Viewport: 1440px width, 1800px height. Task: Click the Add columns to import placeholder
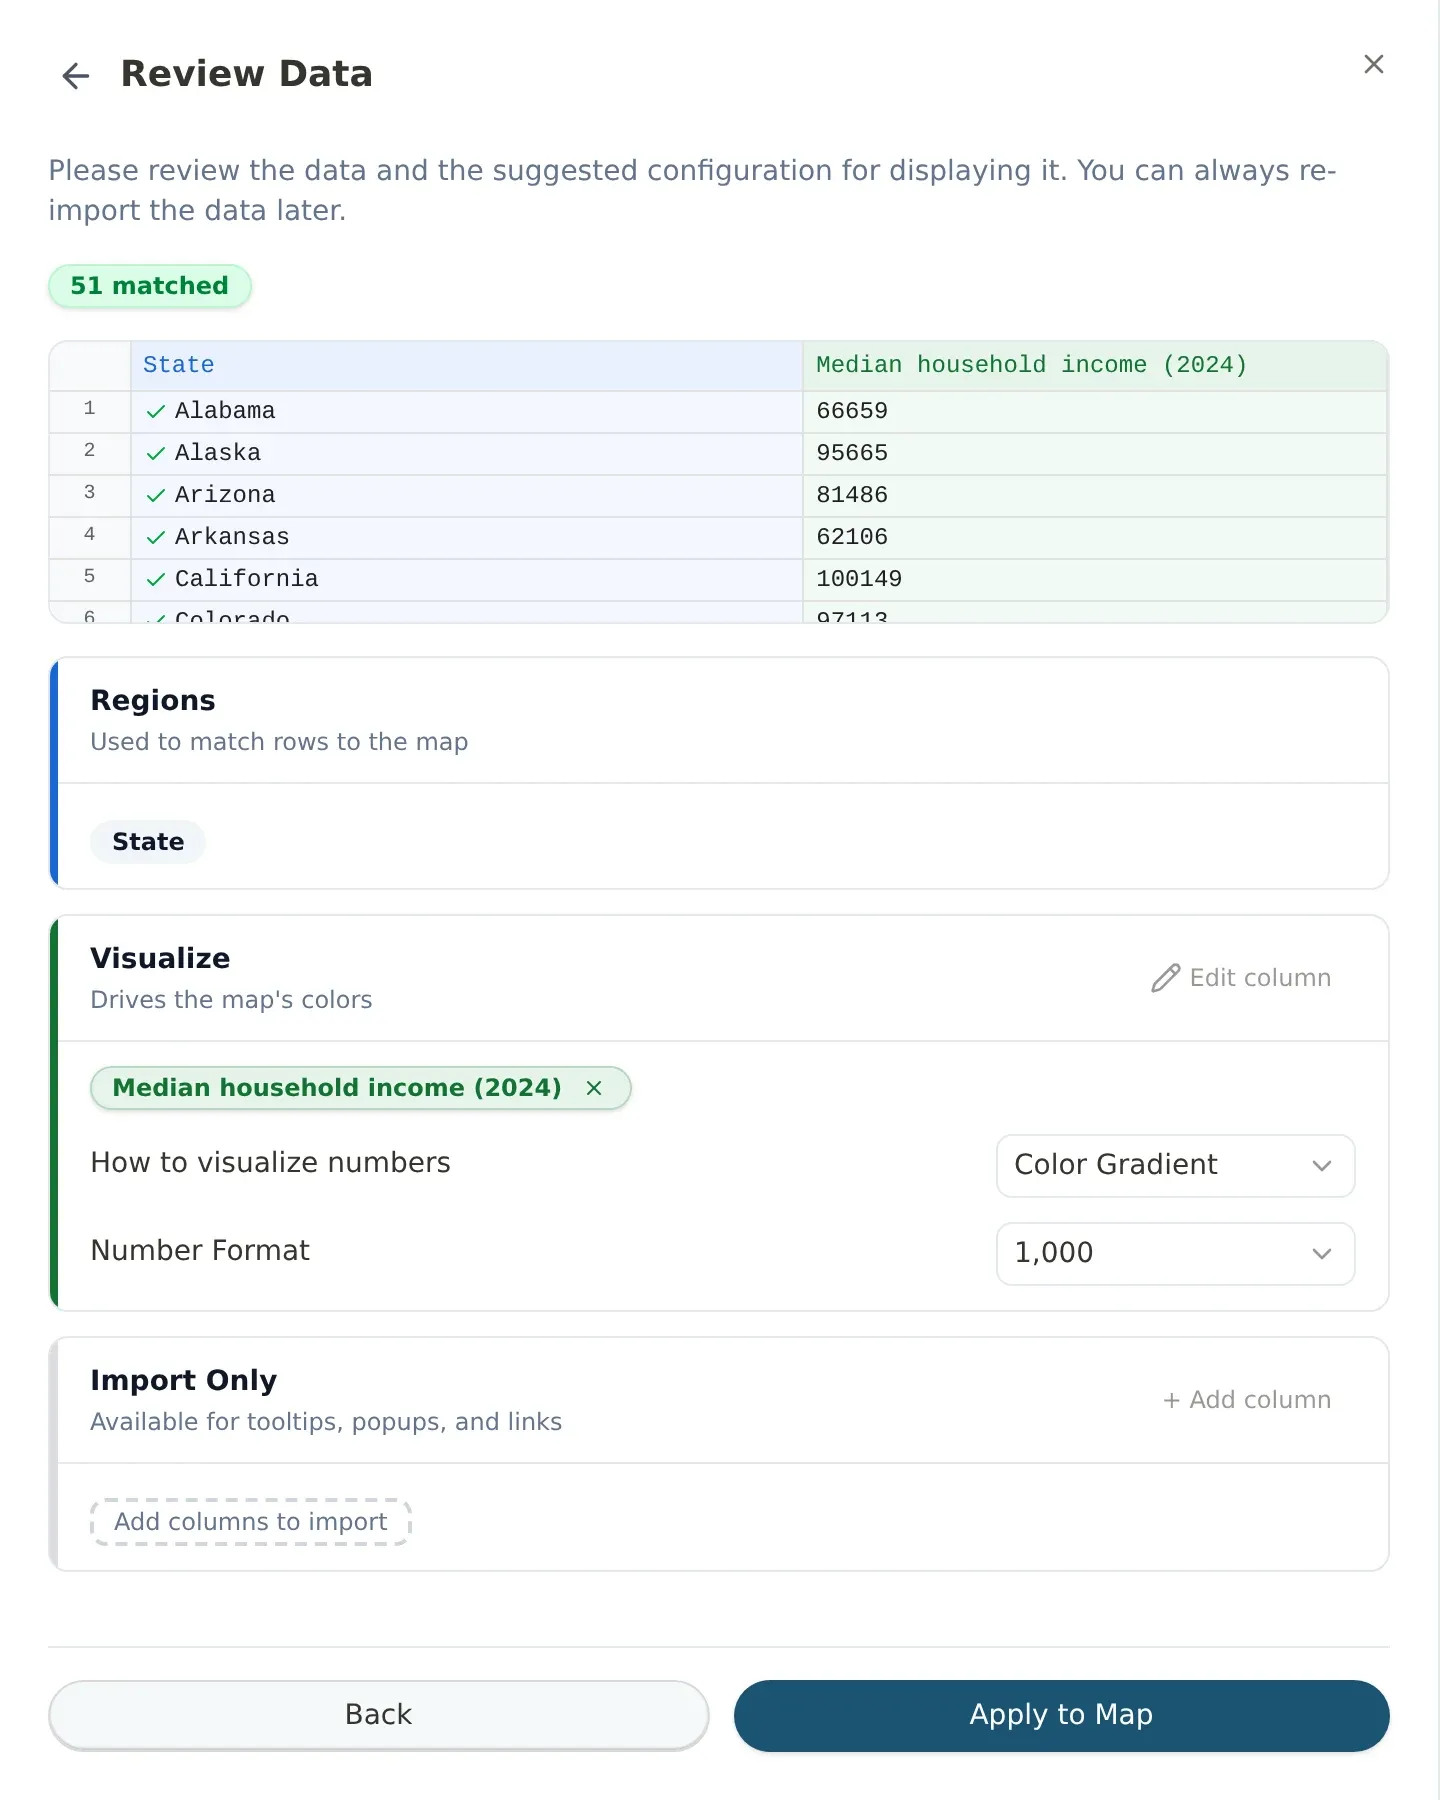point(251,1522)
